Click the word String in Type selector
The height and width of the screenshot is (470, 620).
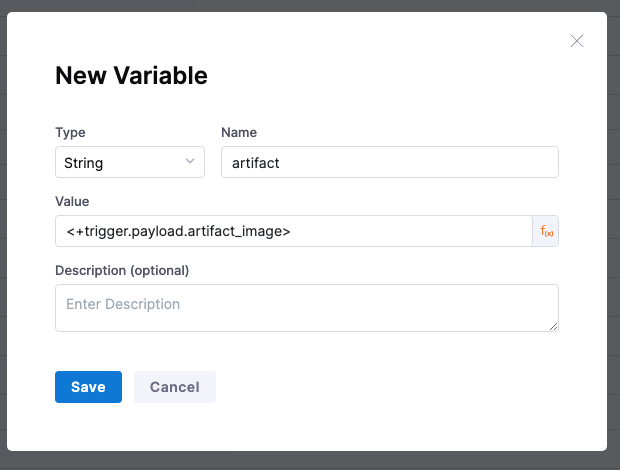point(84,162)
